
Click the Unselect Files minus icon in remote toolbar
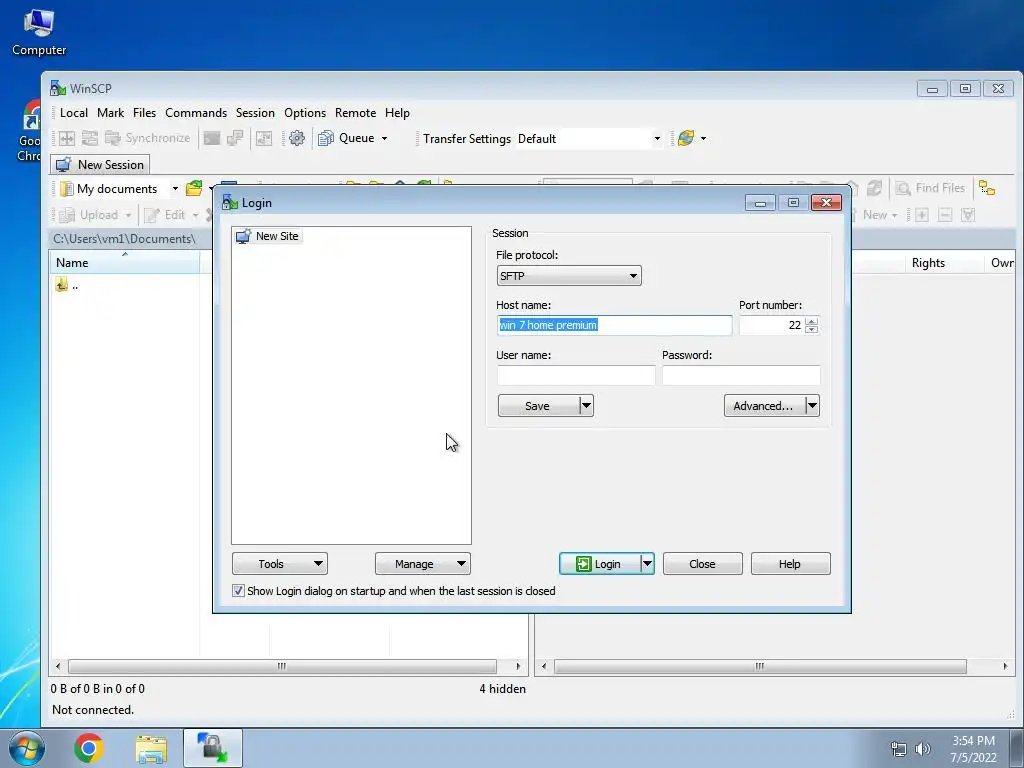945,215
